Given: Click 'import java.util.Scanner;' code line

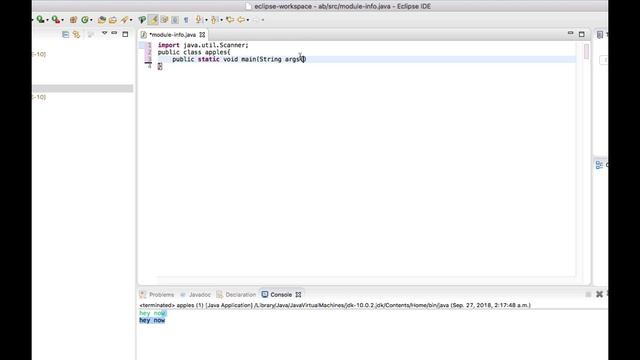Looking at the screenshot, I should 203,45.
